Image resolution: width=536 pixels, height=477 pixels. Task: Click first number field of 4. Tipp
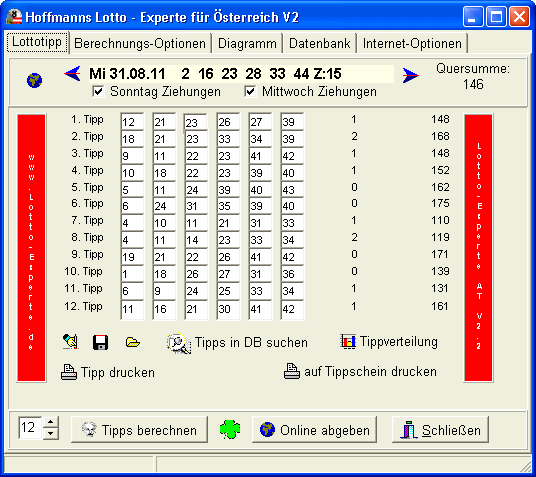click(132, 173)
